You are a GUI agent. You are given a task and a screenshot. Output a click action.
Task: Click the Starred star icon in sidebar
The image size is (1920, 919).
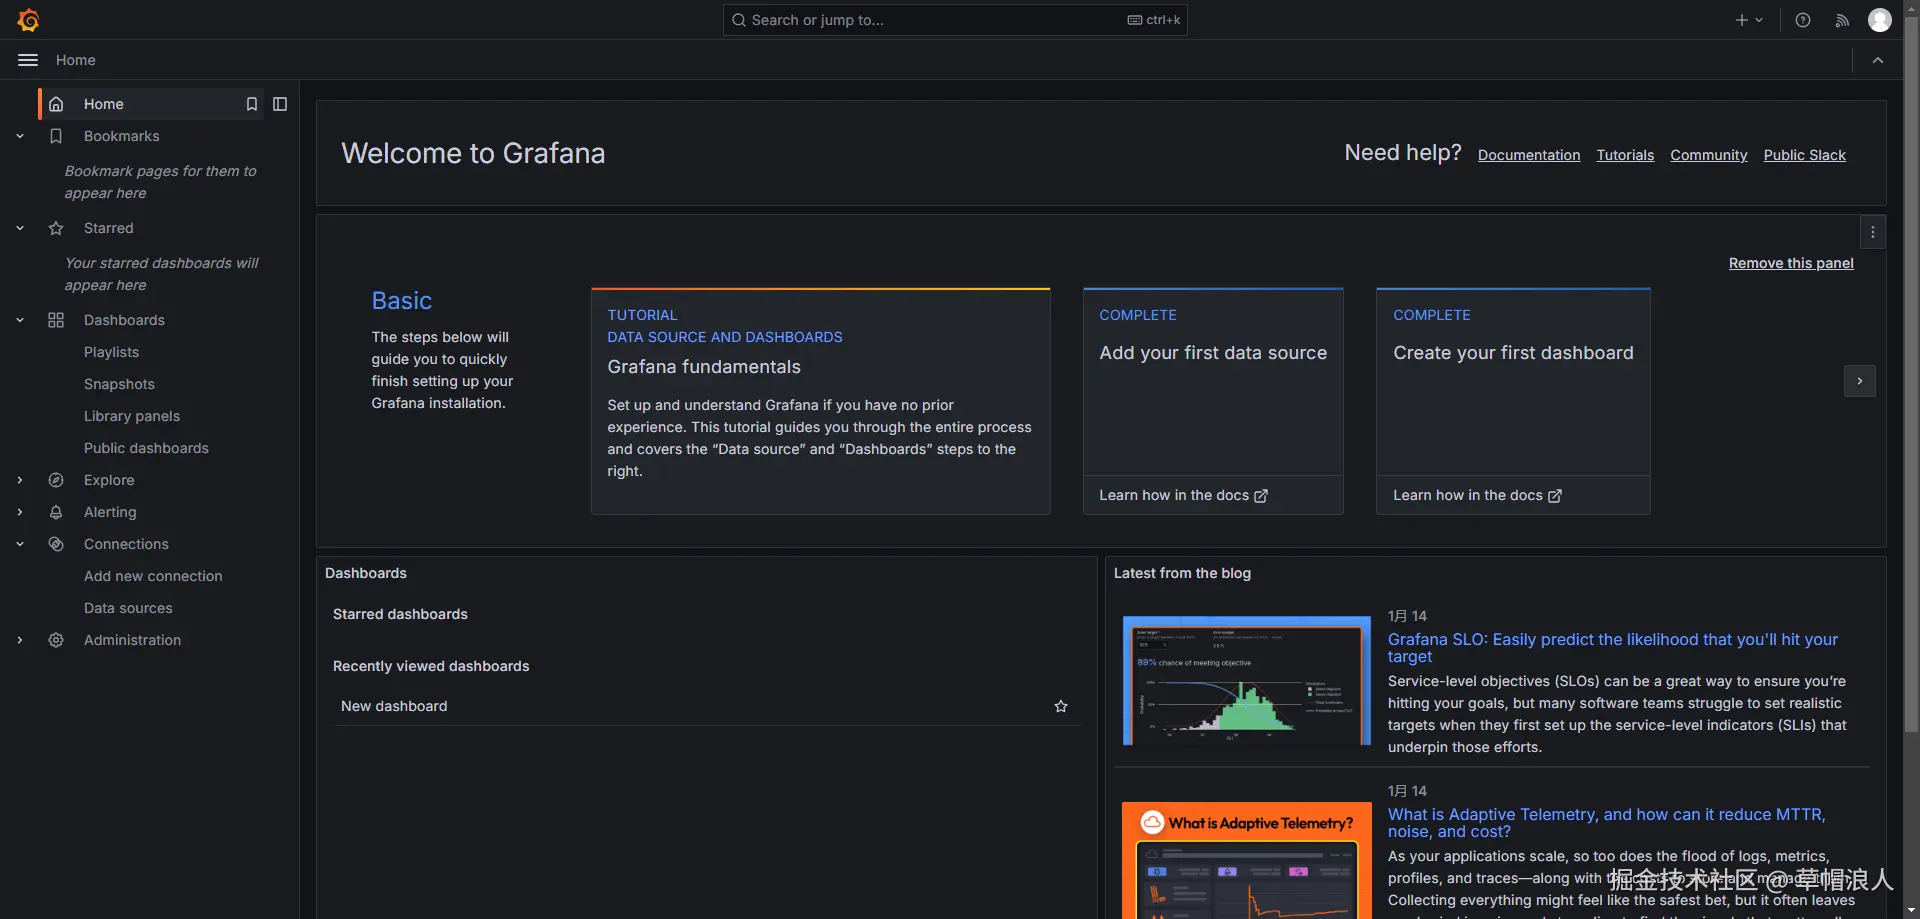[x=56, y=228]
